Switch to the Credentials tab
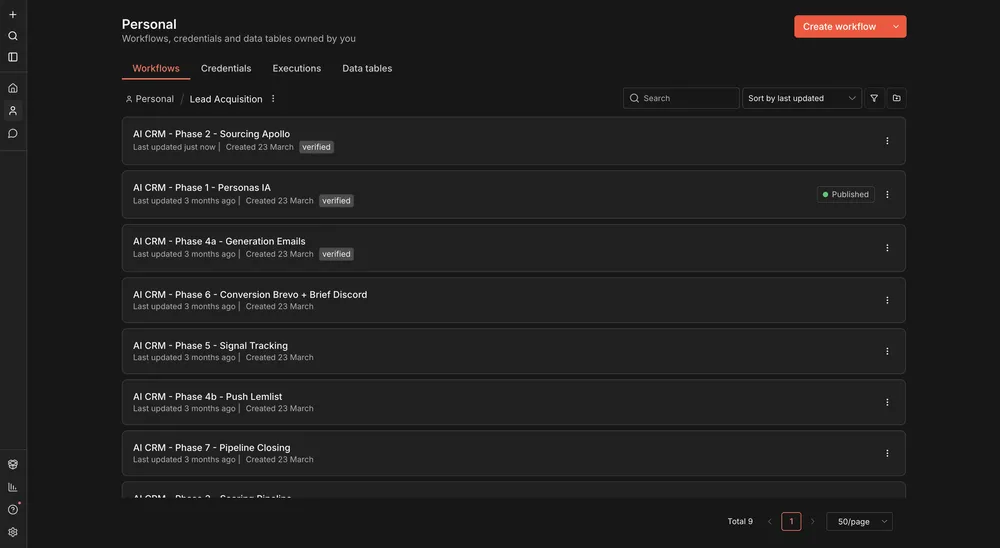The width and height of the screenshot is (1000, 548). click(226, 68)
